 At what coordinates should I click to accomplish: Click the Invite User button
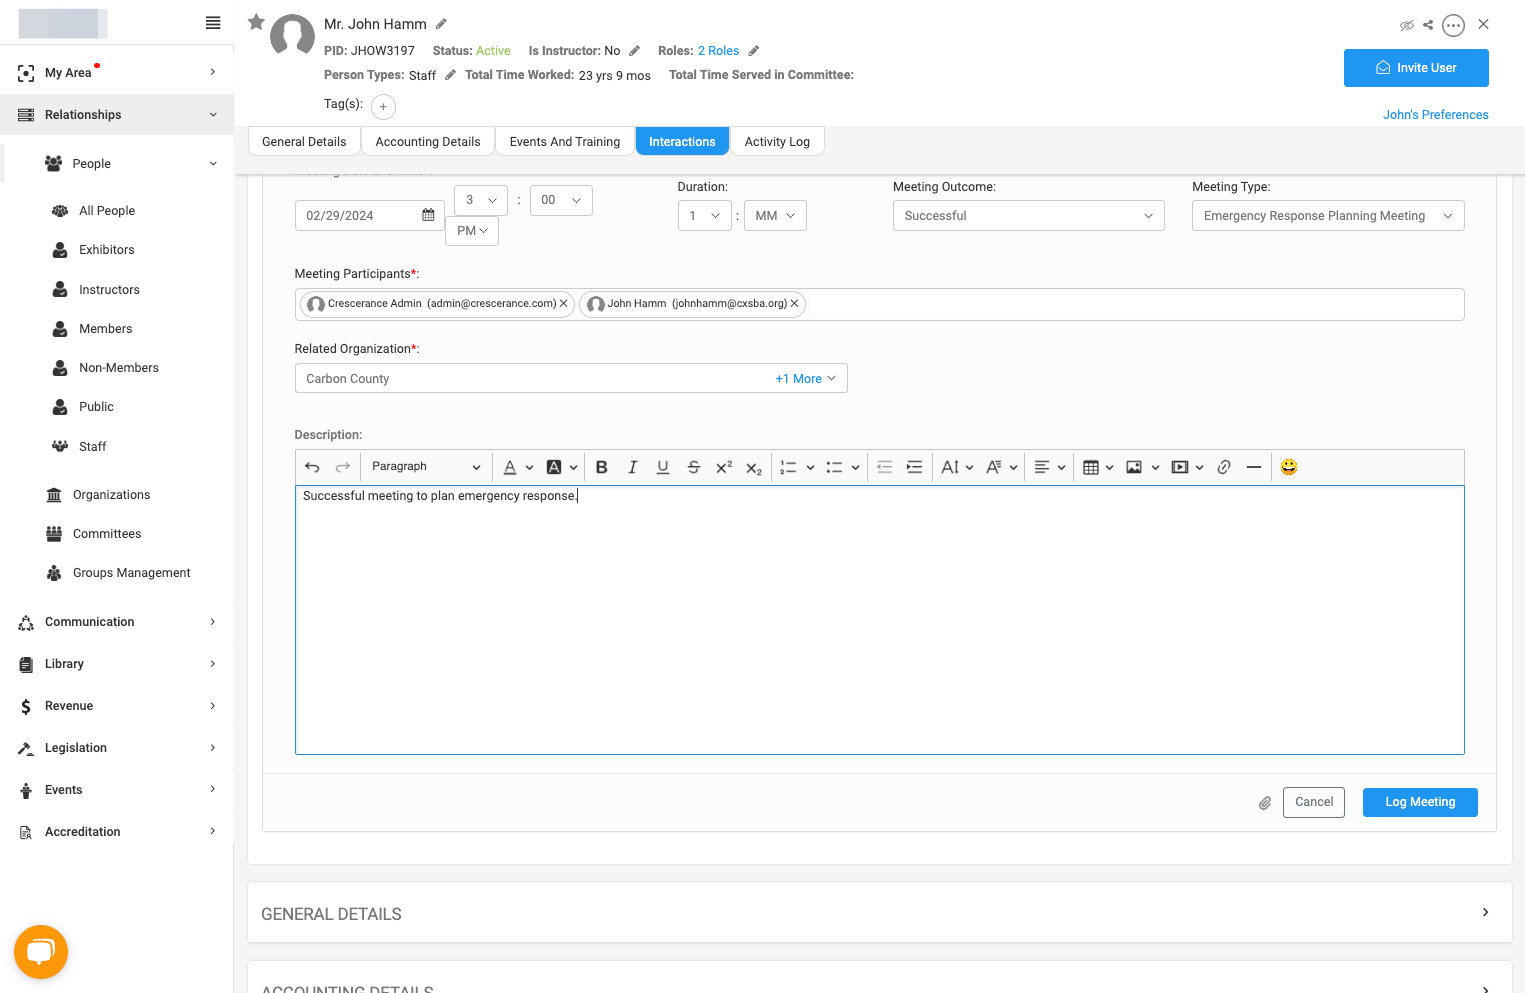tap(1416, 68)
